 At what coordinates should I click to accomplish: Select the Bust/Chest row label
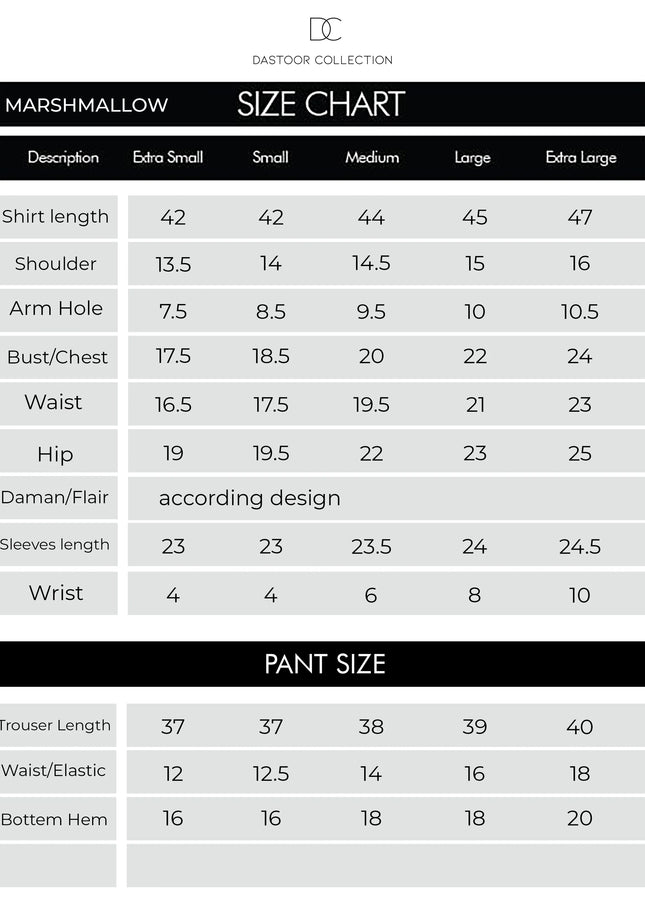coord(57,357)
